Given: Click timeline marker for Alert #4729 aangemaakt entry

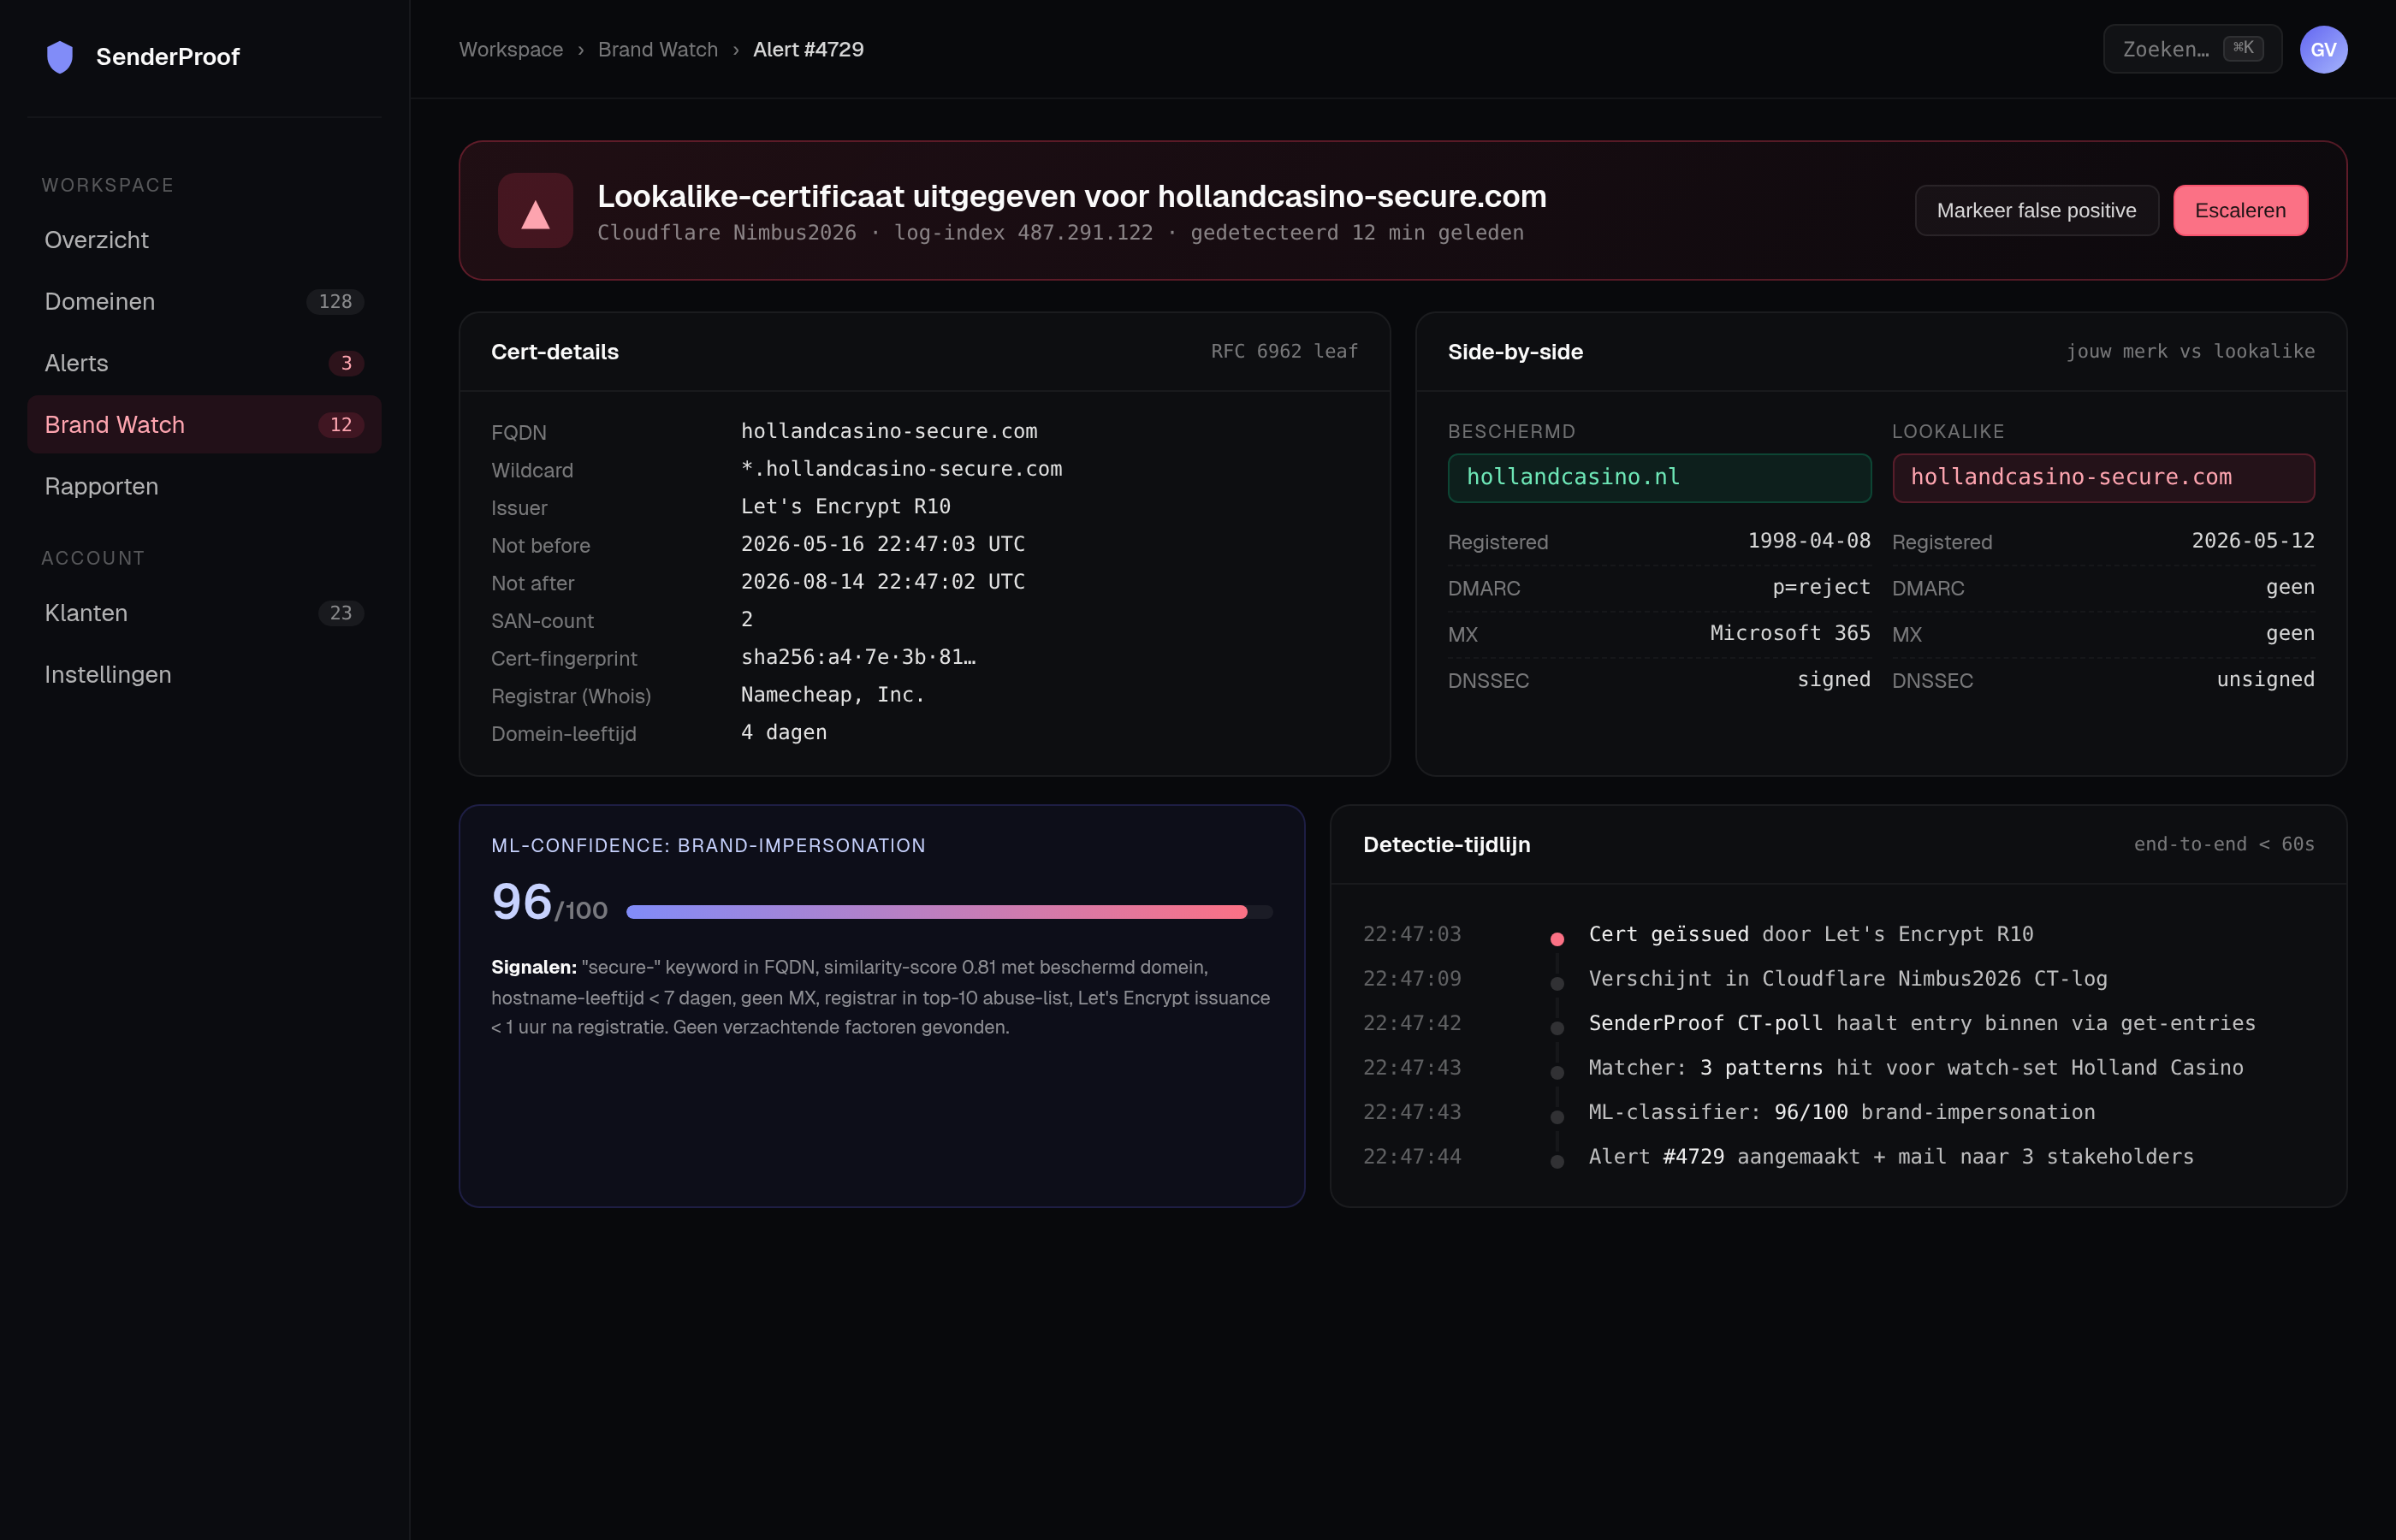Looking at the screenshot, I should pos(1557,1161).
